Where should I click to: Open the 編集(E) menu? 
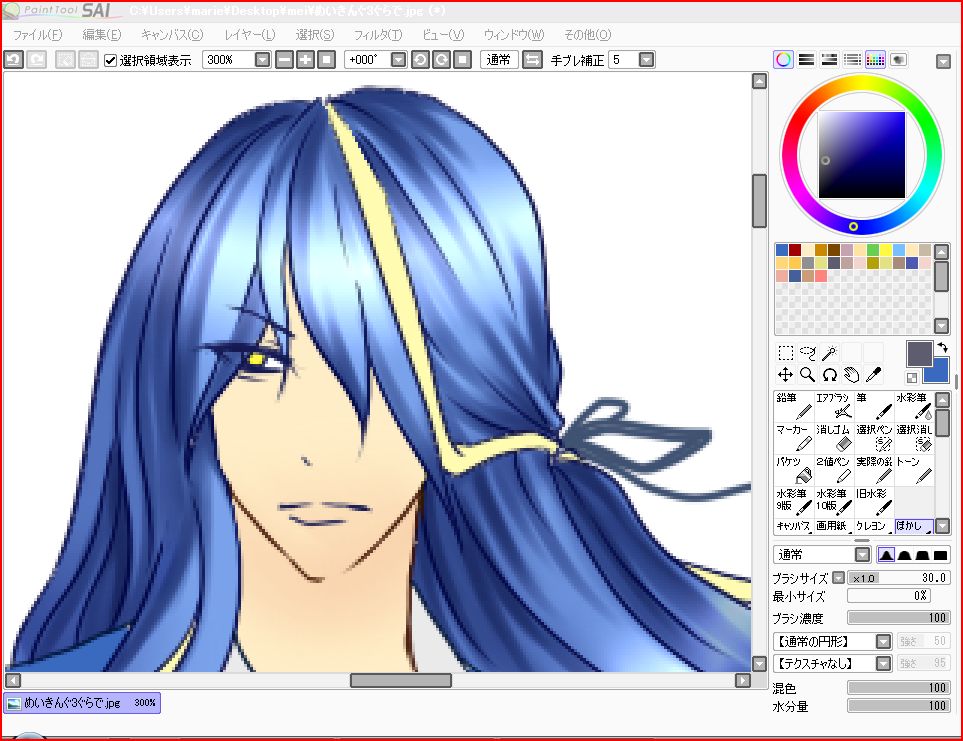click(102, 35)
